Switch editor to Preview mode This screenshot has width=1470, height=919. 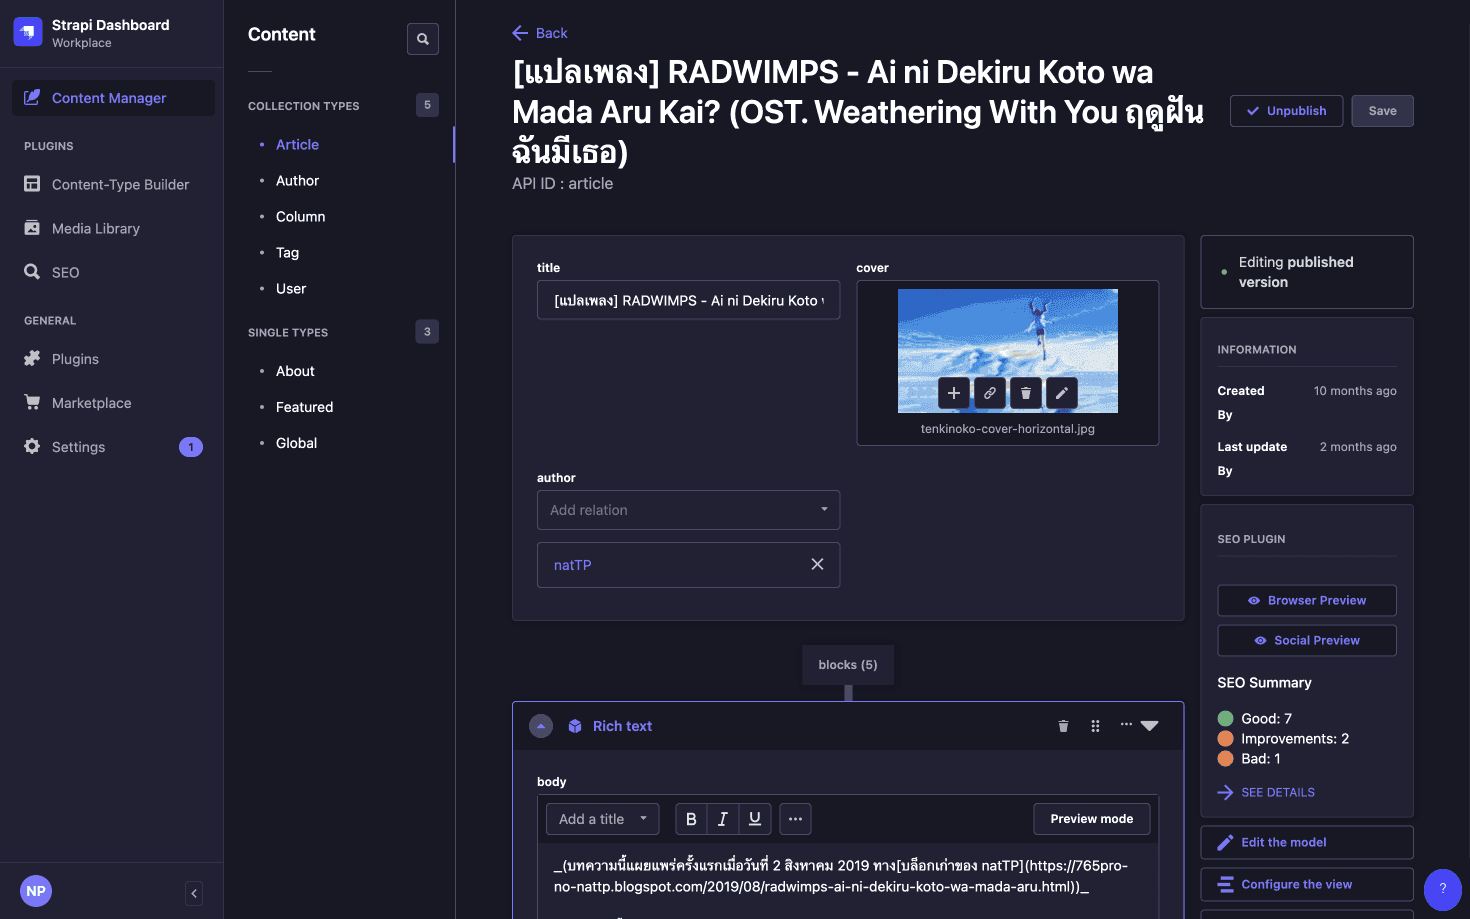tap(1091, 819)
